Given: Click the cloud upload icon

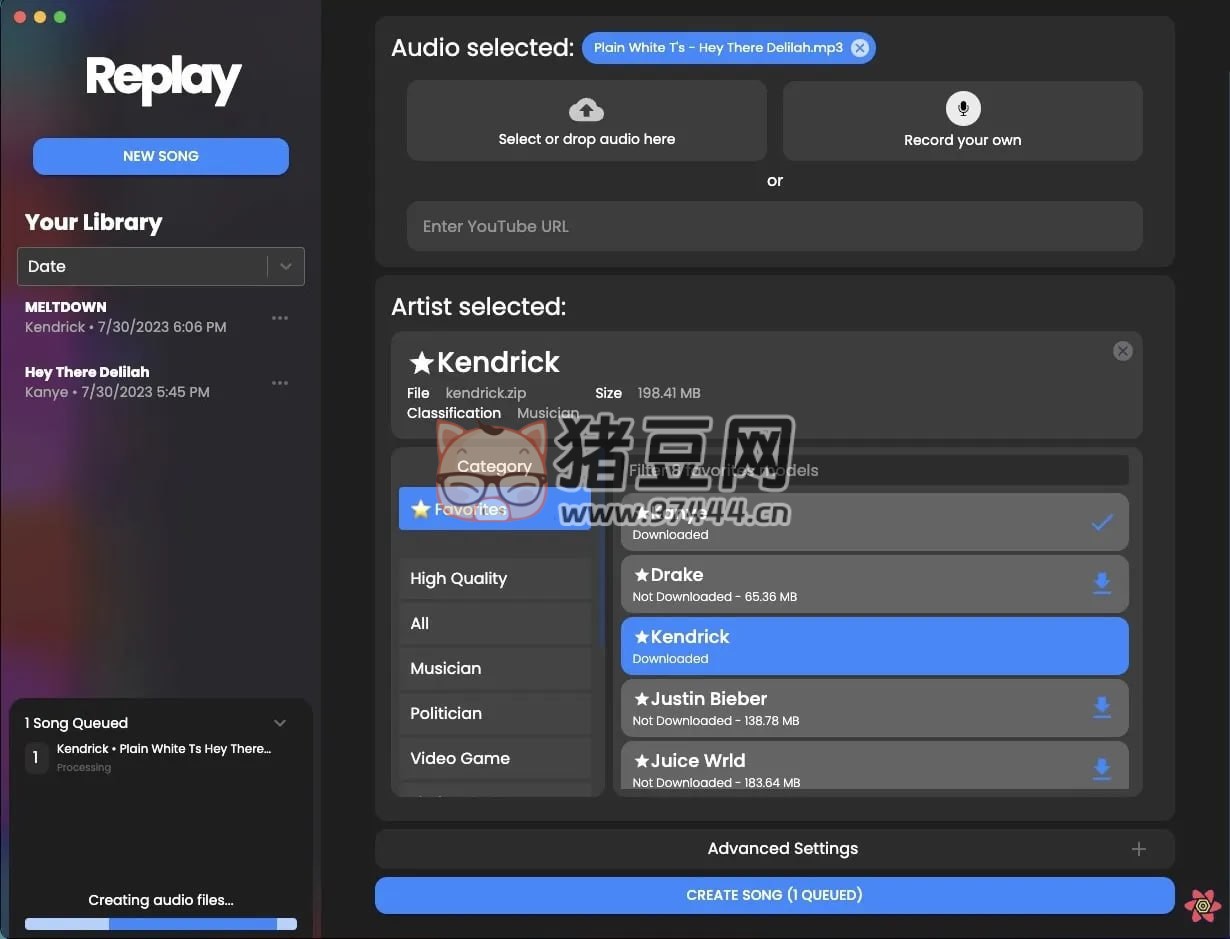Looking at the screenshot, I should tap(586, 110).
